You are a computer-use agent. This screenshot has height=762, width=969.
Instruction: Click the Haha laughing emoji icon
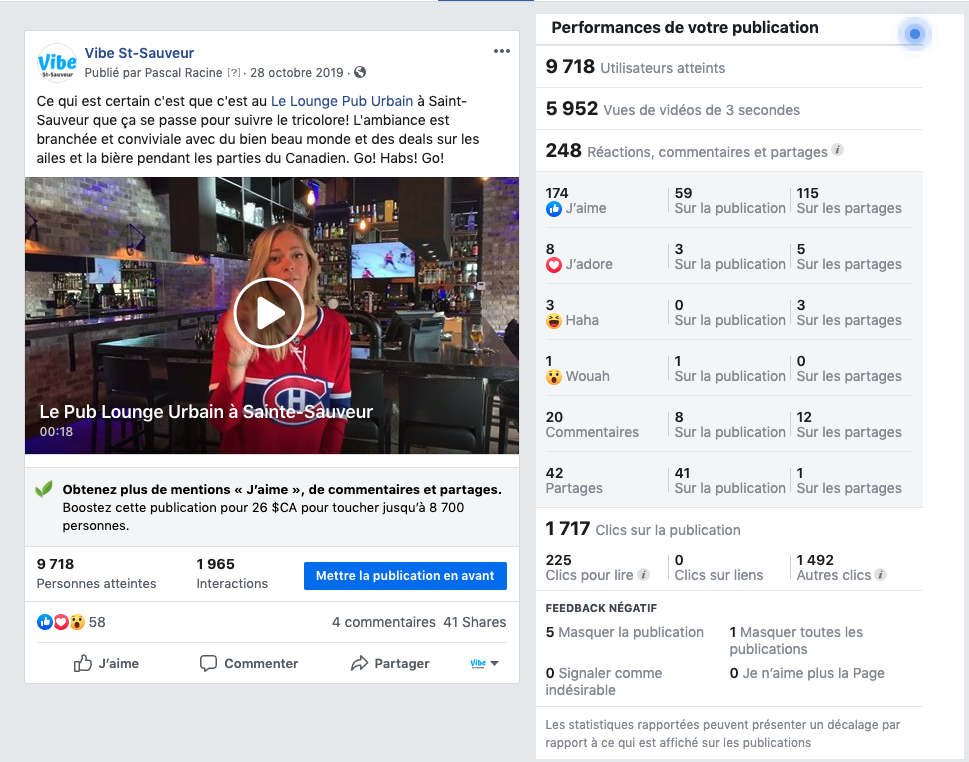point(554,321)
